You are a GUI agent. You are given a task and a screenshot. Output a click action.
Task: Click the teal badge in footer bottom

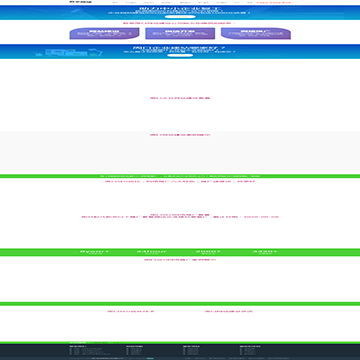click(150, 358)
